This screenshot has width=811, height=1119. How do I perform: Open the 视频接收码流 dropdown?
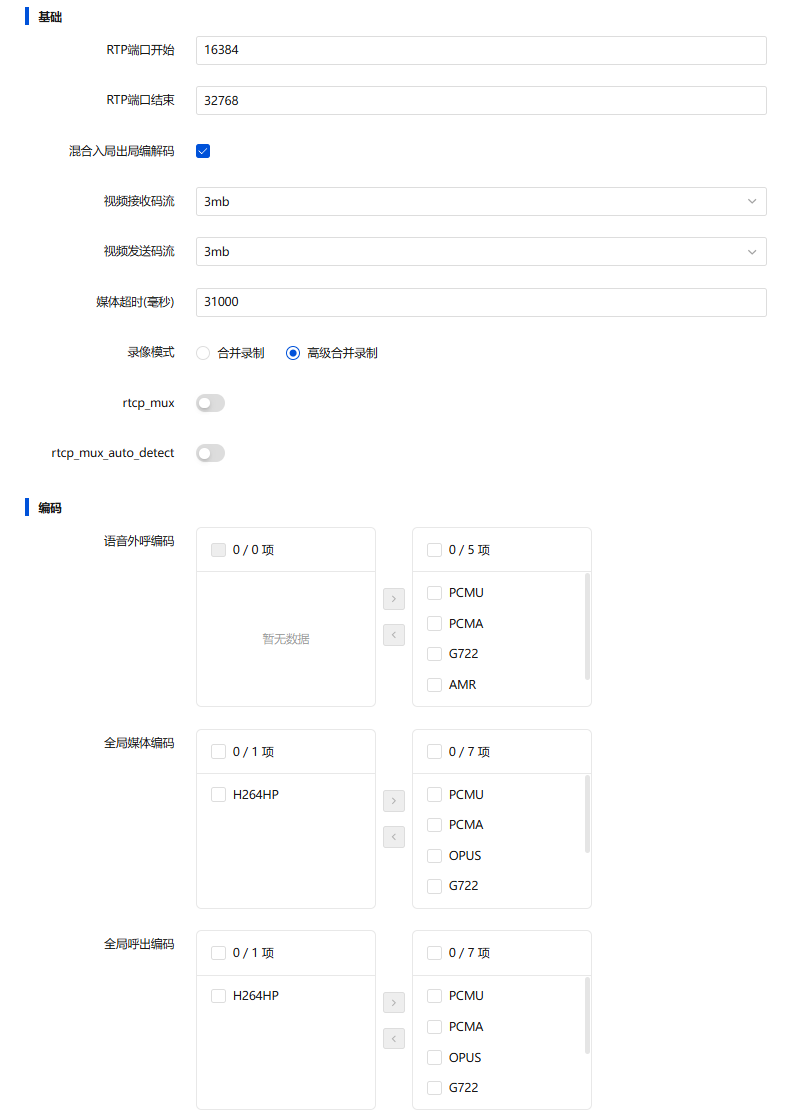481,202
